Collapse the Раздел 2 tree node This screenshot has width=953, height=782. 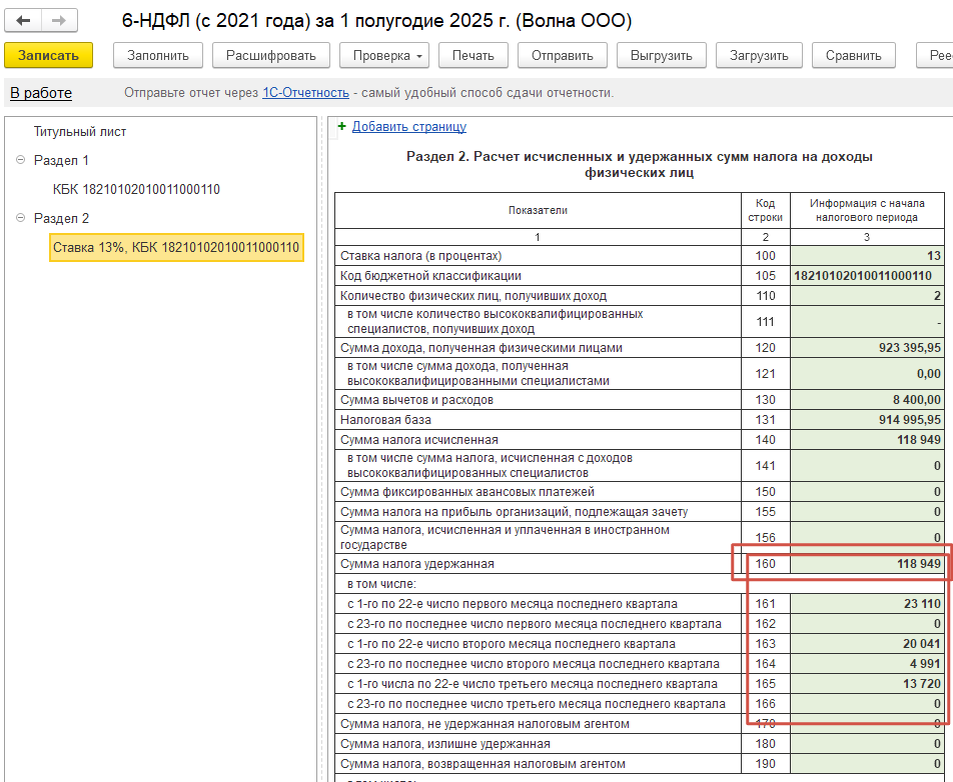point(20,218)
